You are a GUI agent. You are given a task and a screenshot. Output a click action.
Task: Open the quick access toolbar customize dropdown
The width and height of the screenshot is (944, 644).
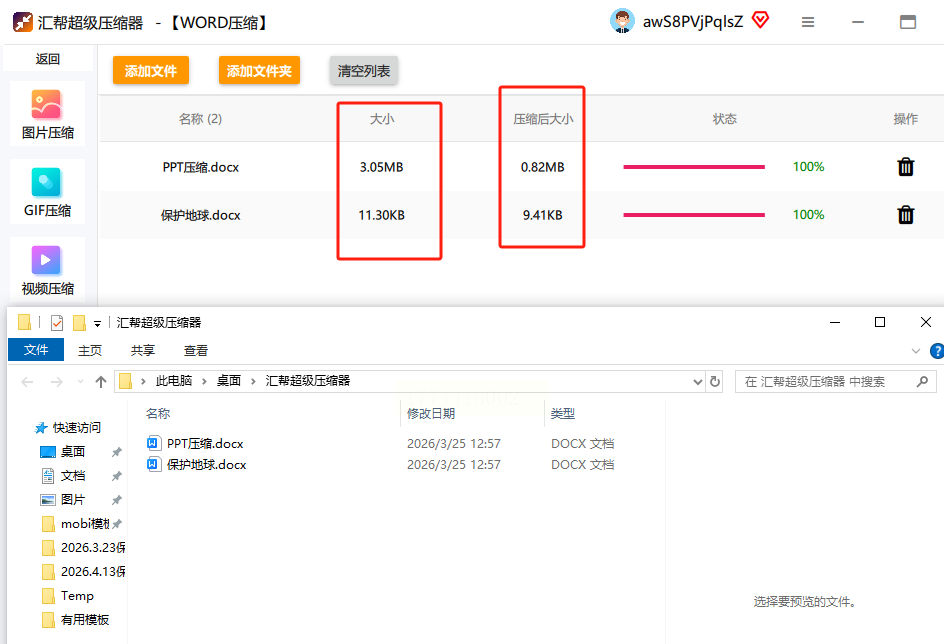click(x=97, y=324)
